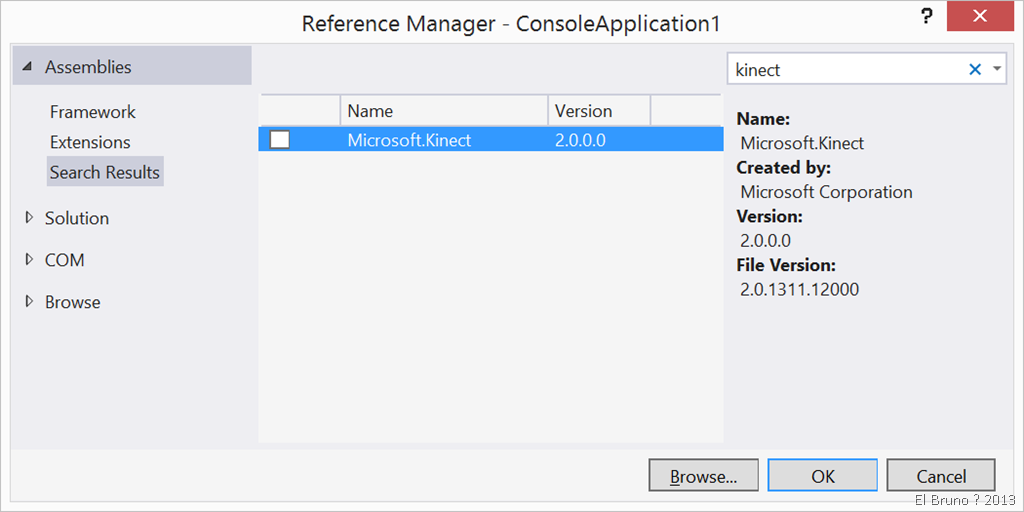Expand the Browse category arrow in sidebar

point(29,302)
